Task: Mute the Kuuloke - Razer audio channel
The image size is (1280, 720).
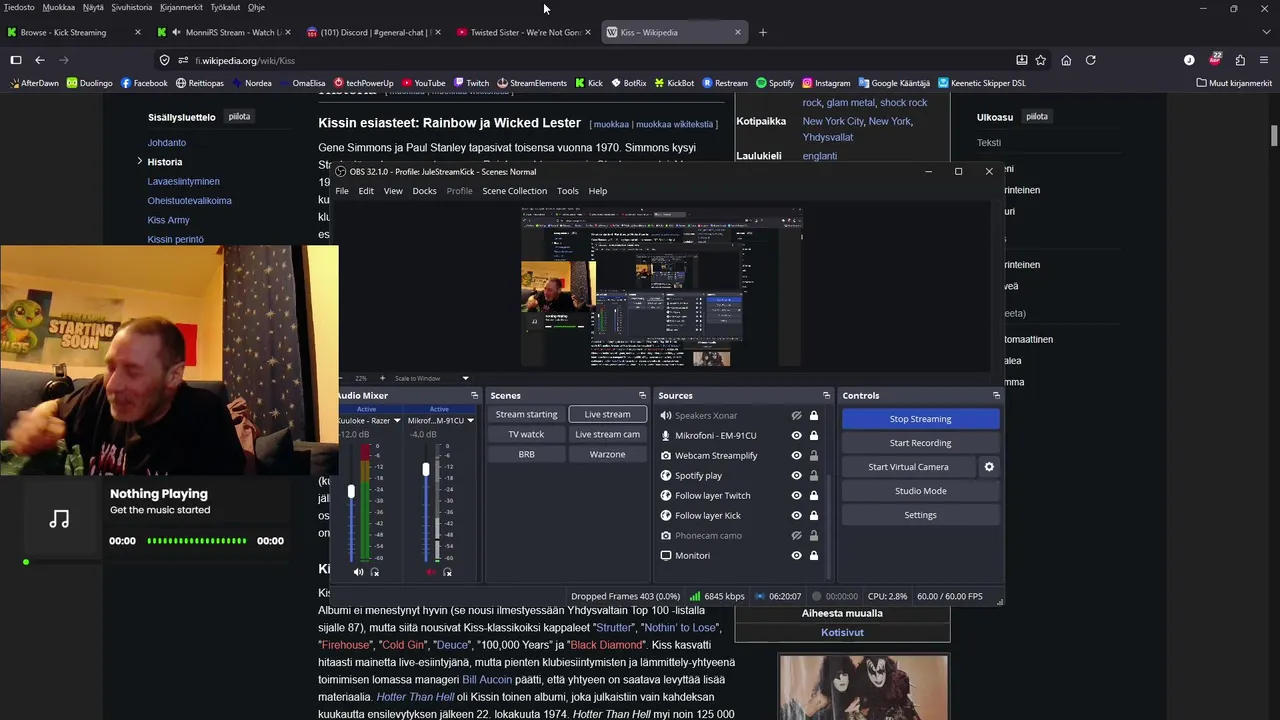Action: point(358,572)
